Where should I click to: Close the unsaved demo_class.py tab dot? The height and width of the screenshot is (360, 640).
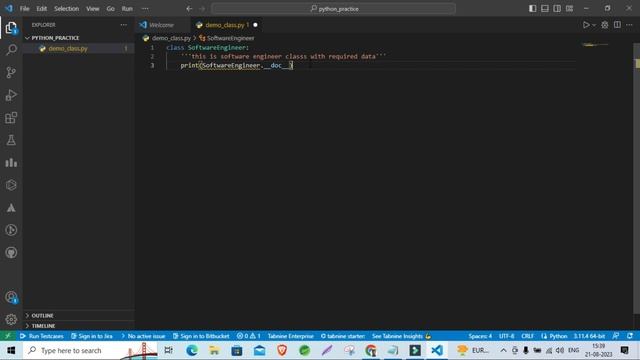[255, 25]
